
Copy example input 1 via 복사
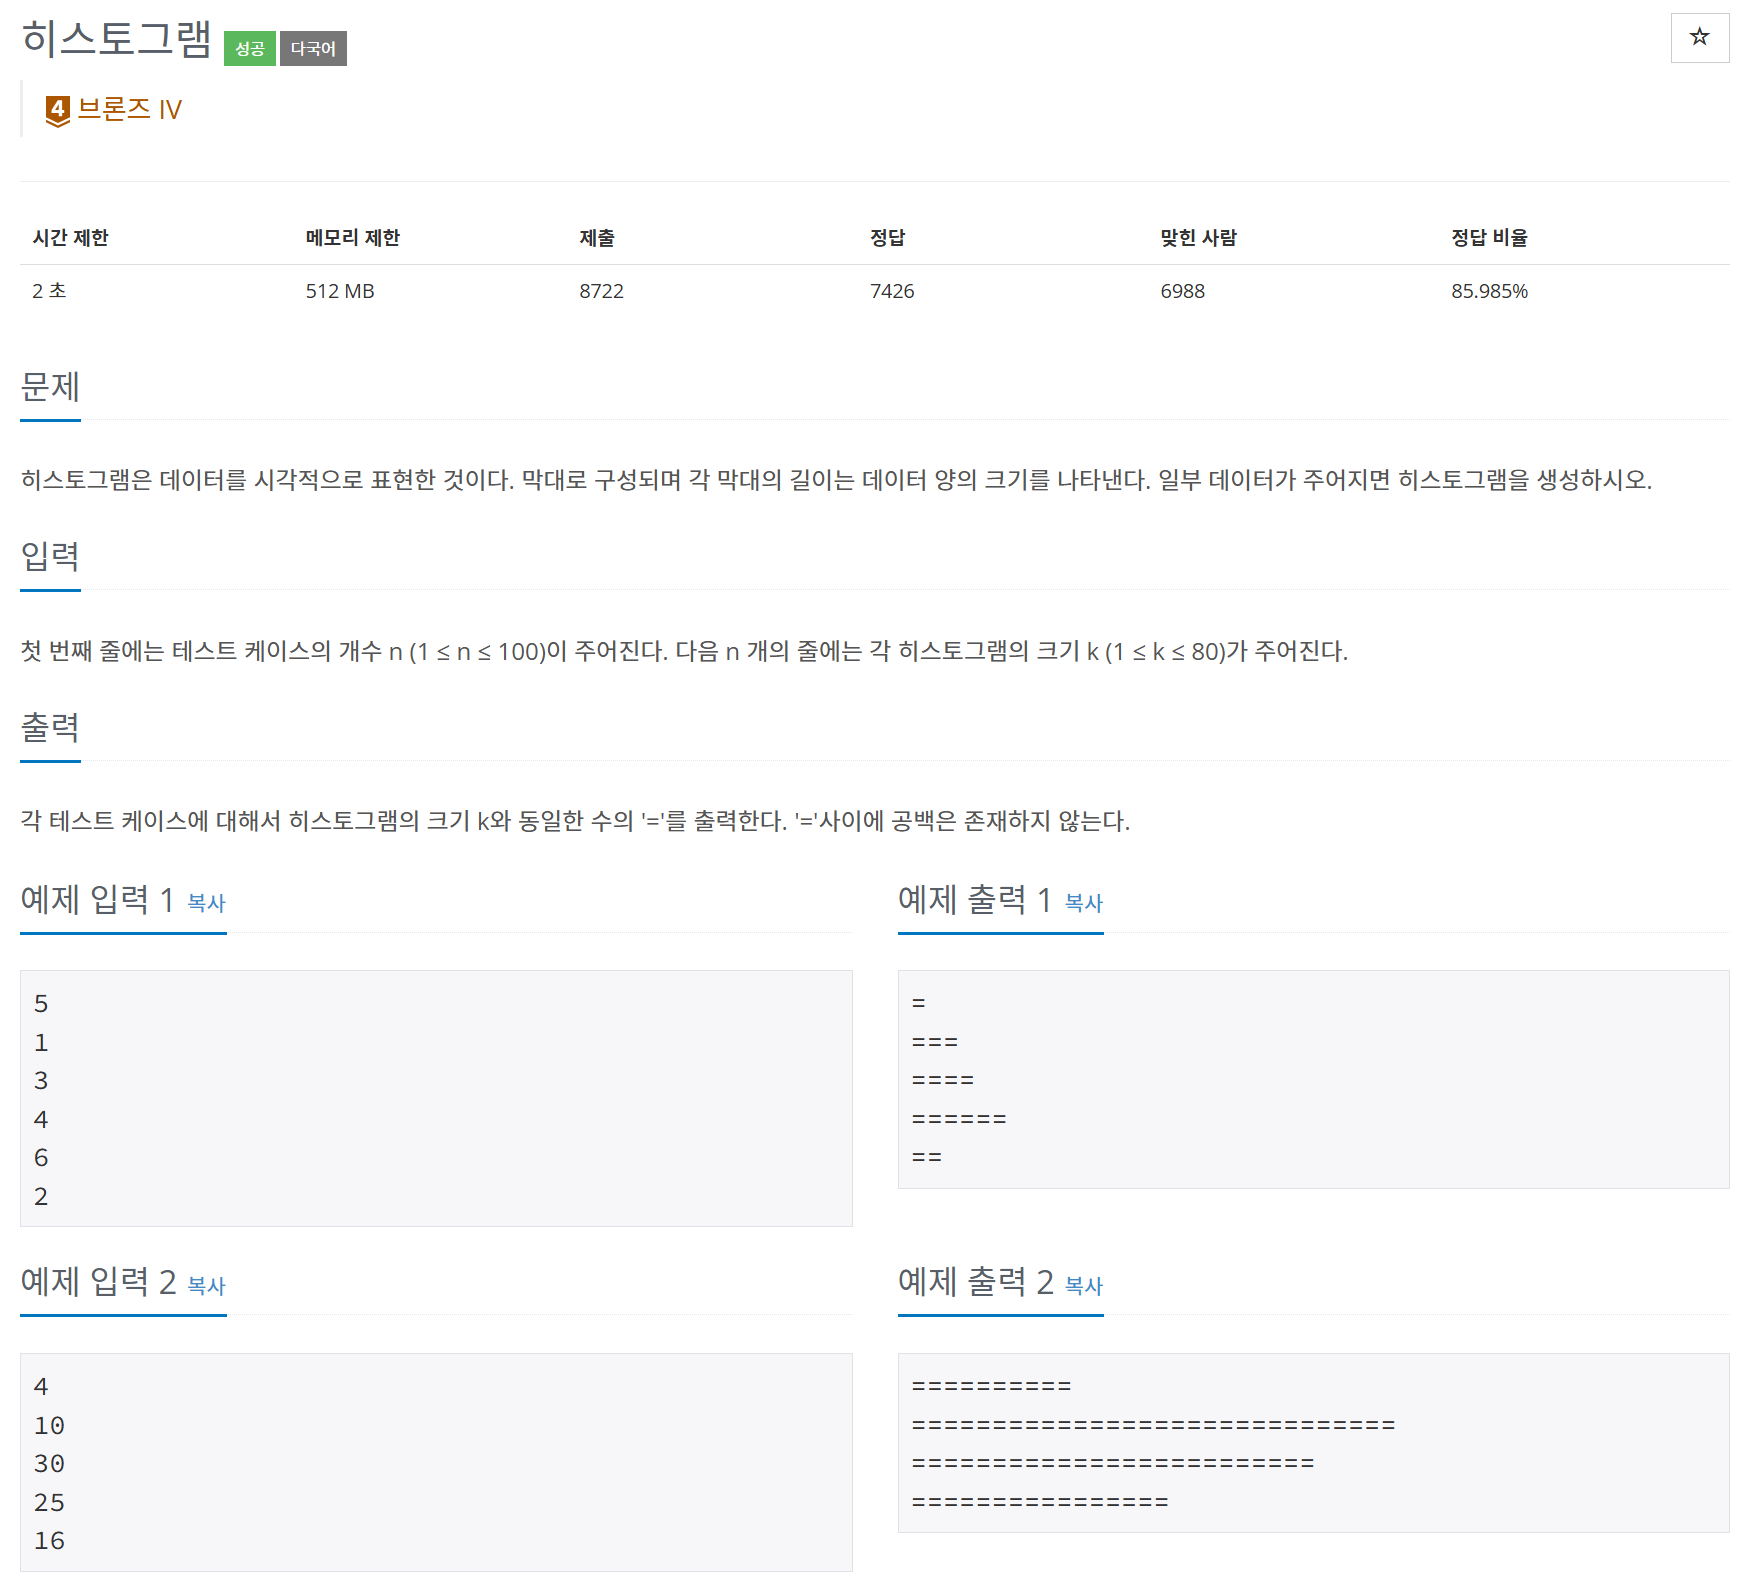pyautogui.click(x=207, y=902)
